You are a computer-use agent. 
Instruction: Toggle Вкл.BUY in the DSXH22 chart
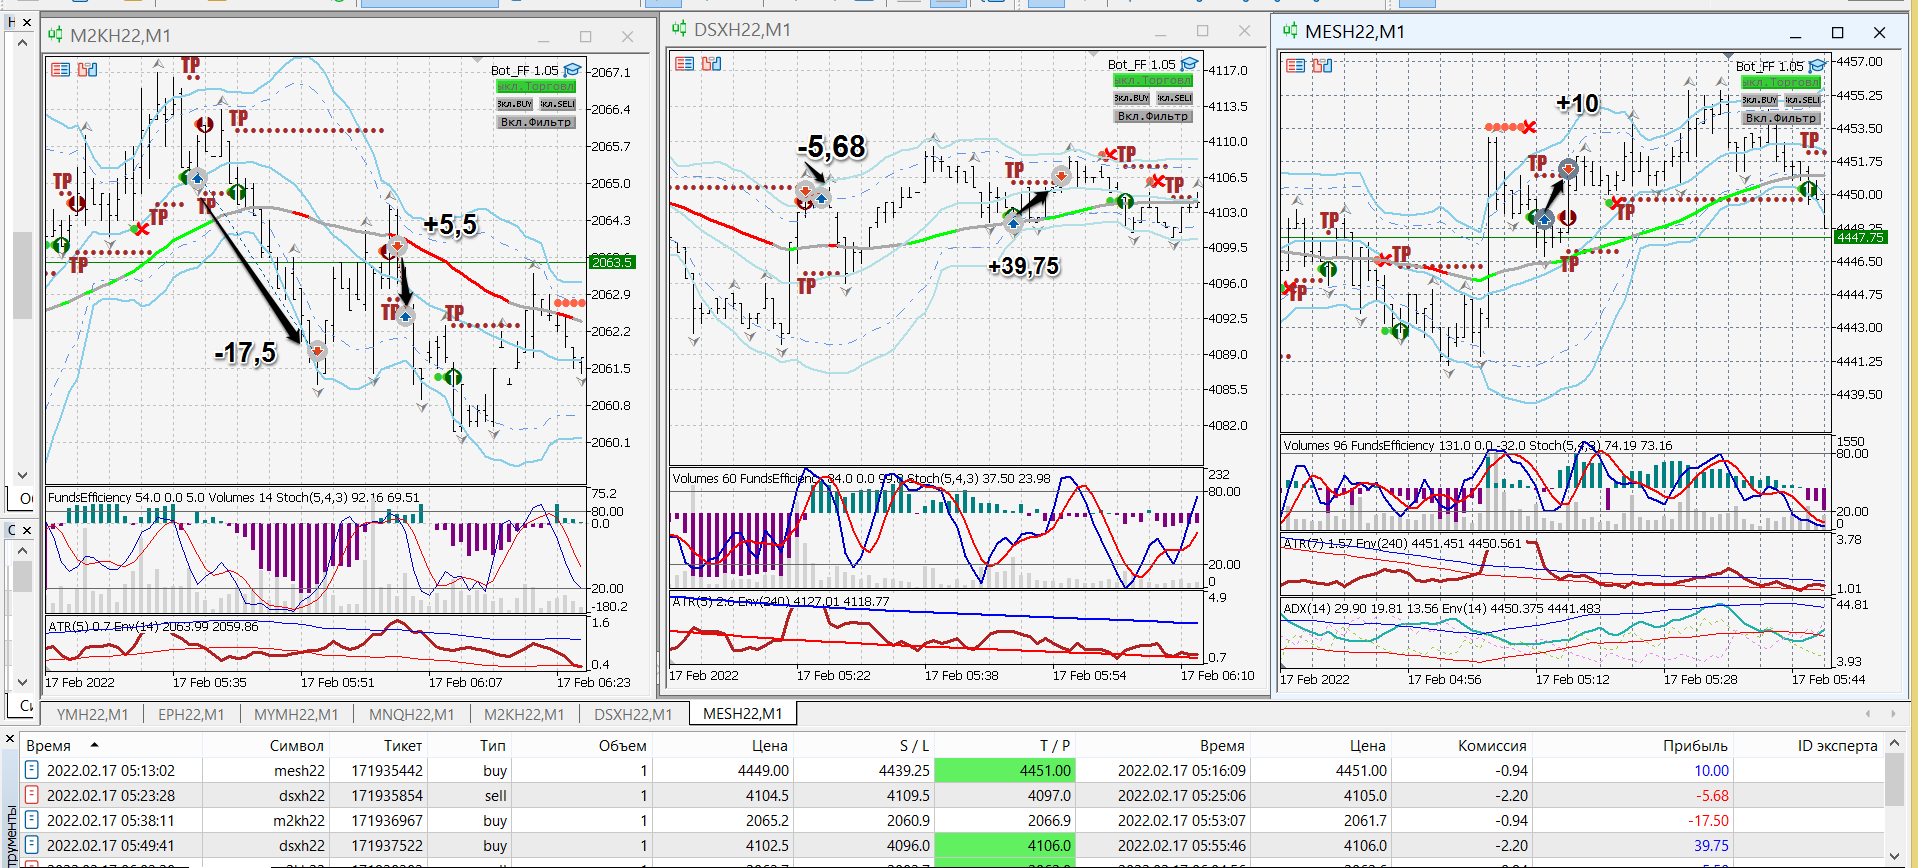pyautogui.click(x=1132, y=98)
